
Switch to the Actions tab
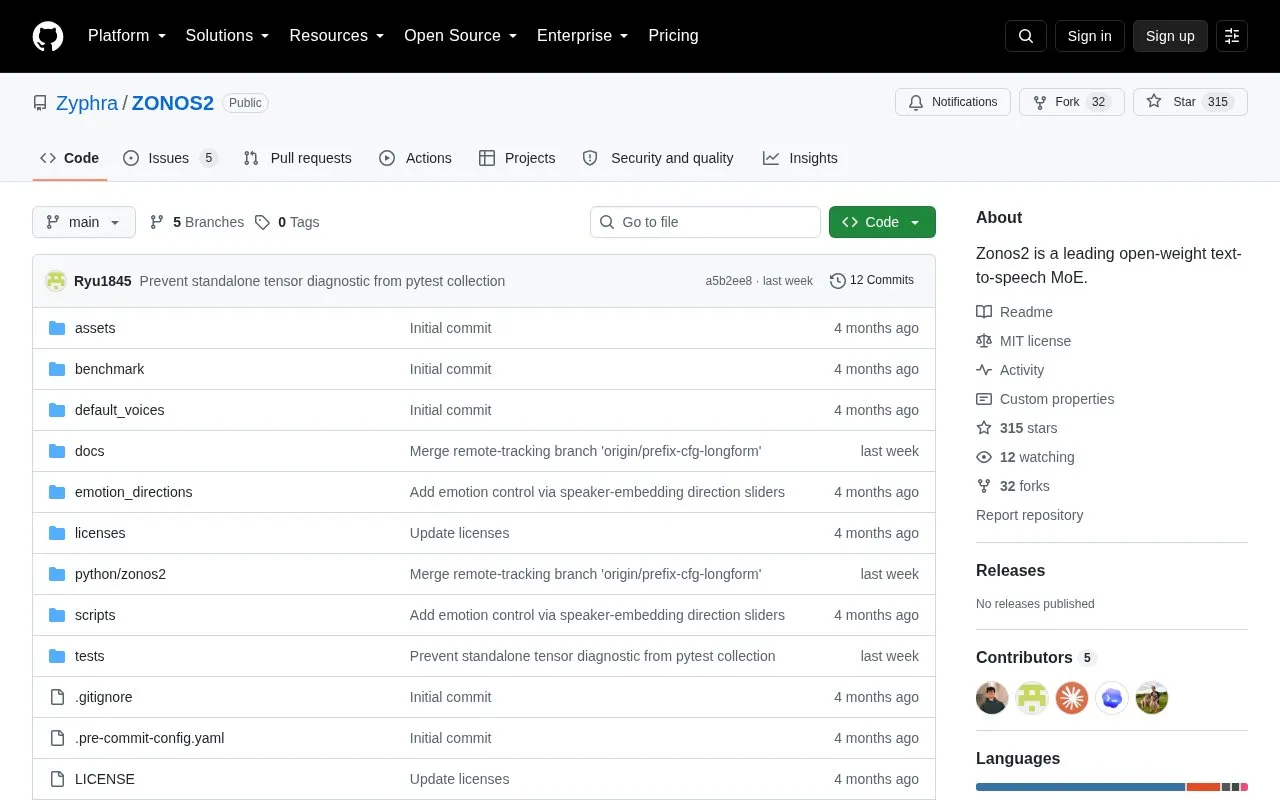[x=416, y=158]
